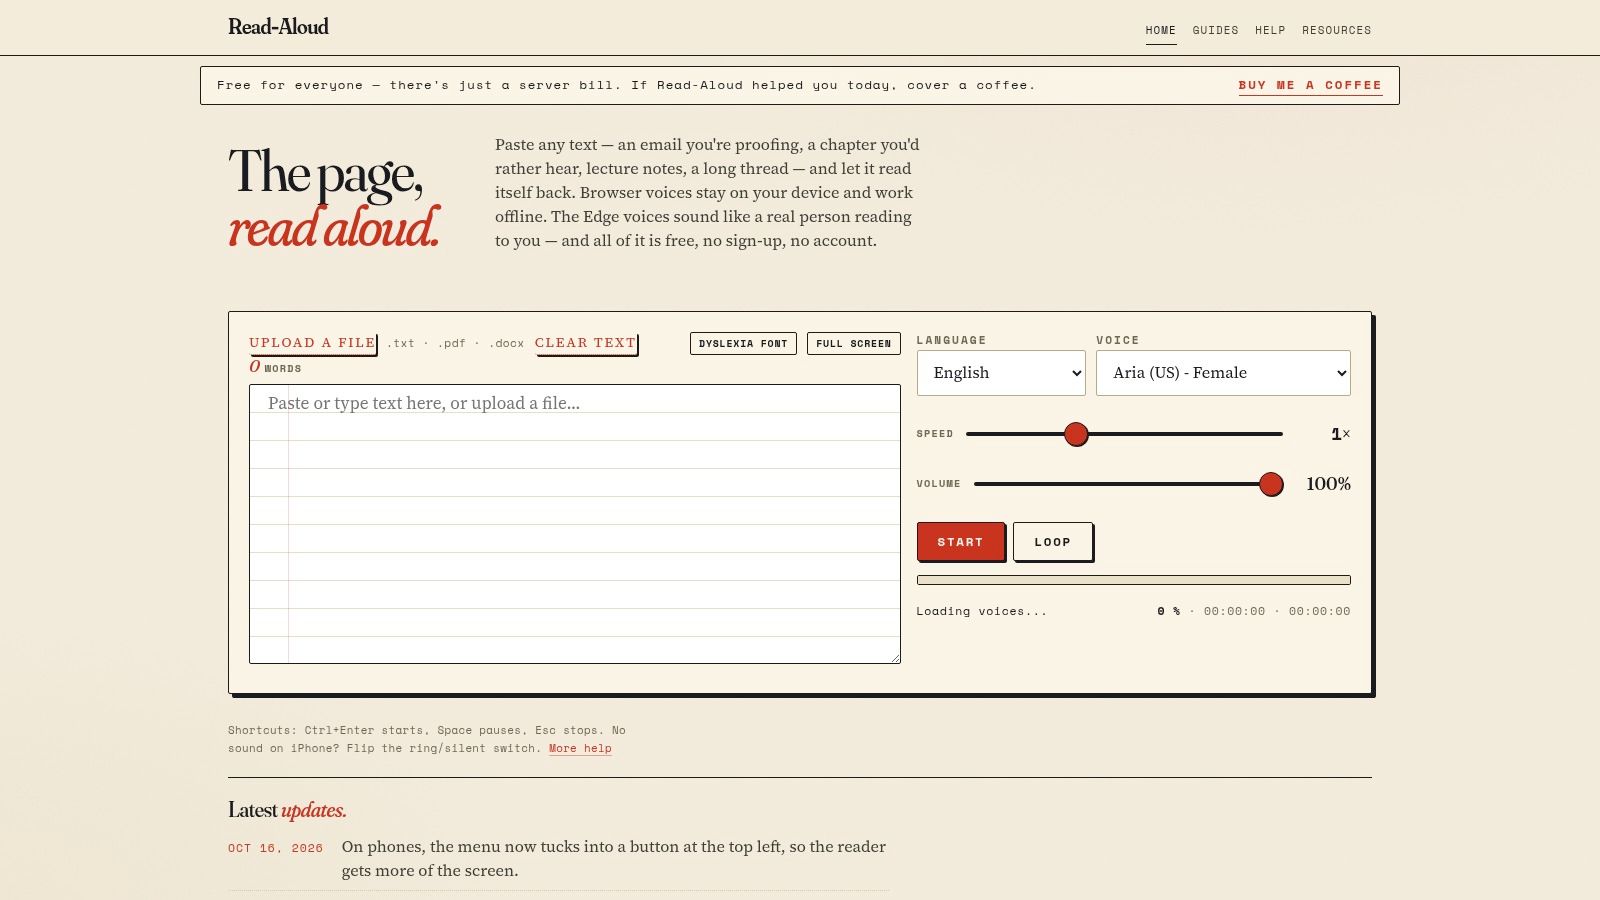Click the Buy Me a Coffee link
1600x900 pixels.
pos(1310,85)
